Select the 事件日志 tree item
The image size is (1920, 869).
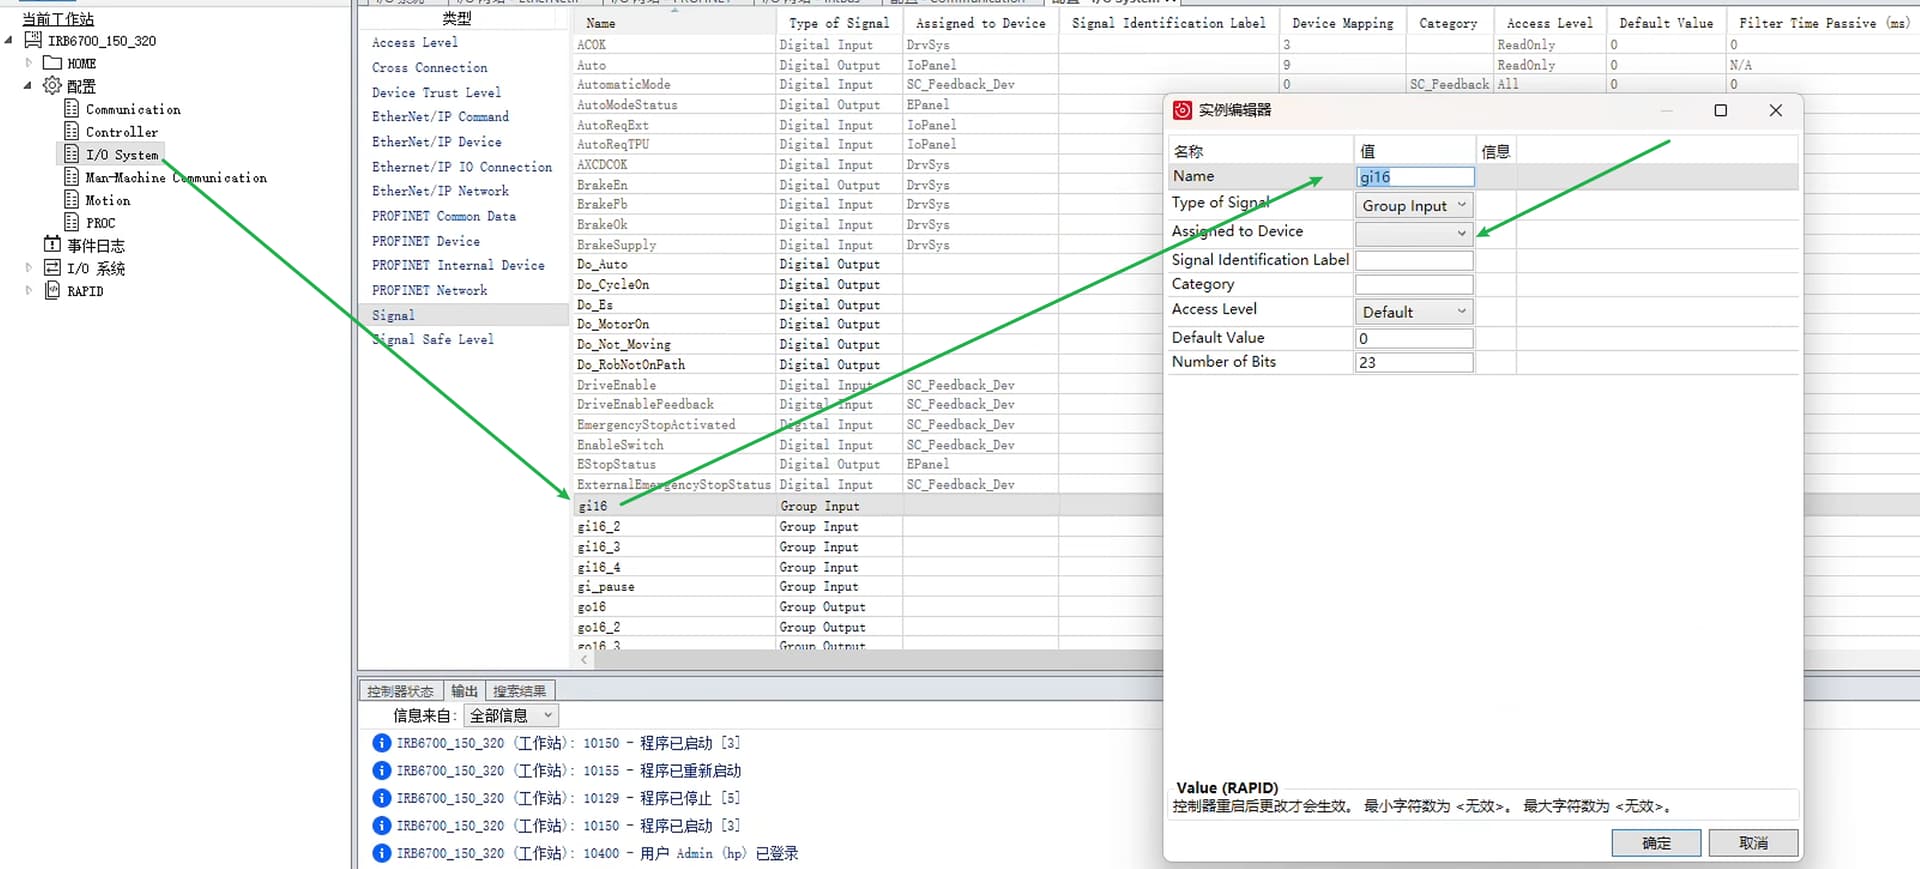[96, 245]
